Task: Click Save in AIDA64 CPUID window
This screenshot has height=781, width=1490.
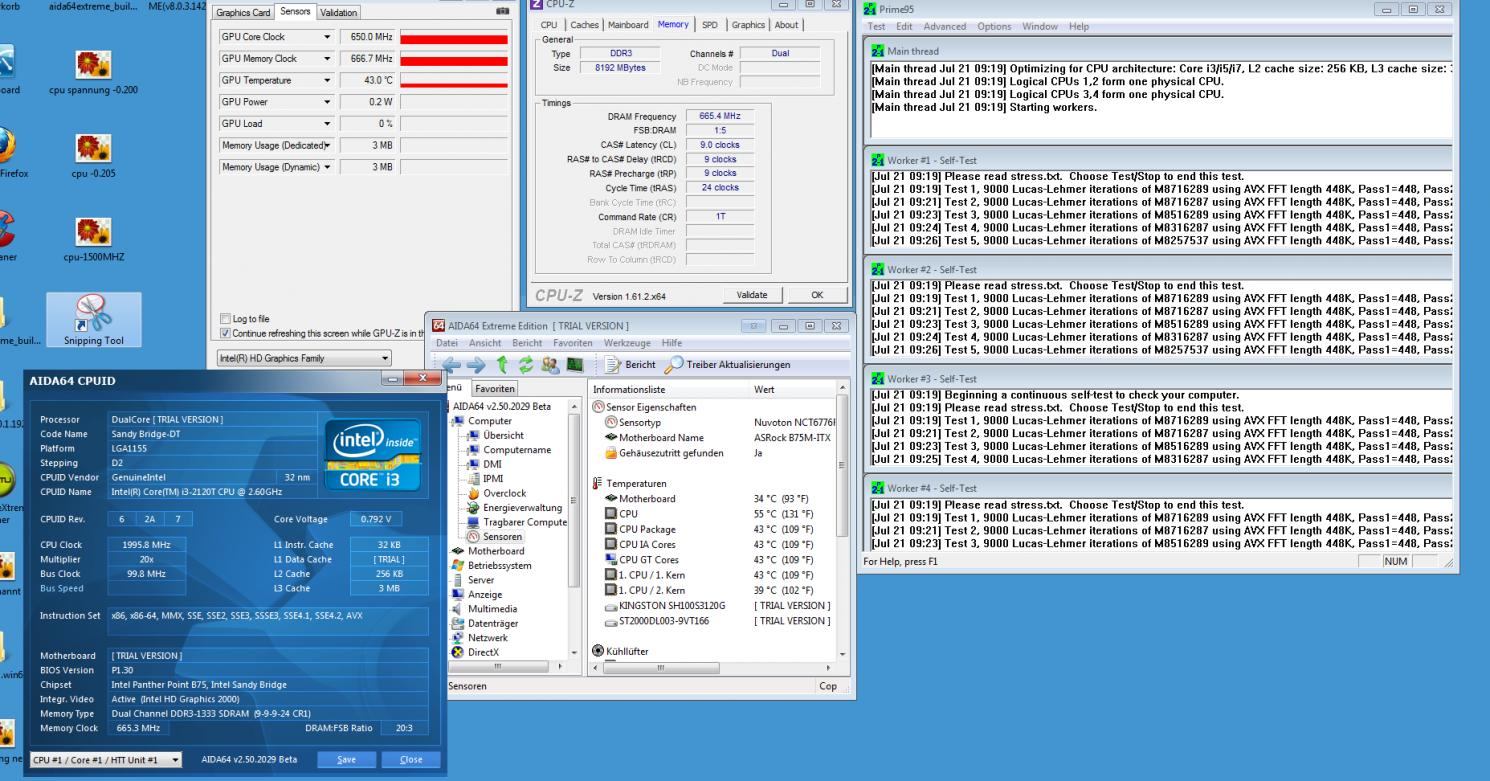Action: [346, 759]
